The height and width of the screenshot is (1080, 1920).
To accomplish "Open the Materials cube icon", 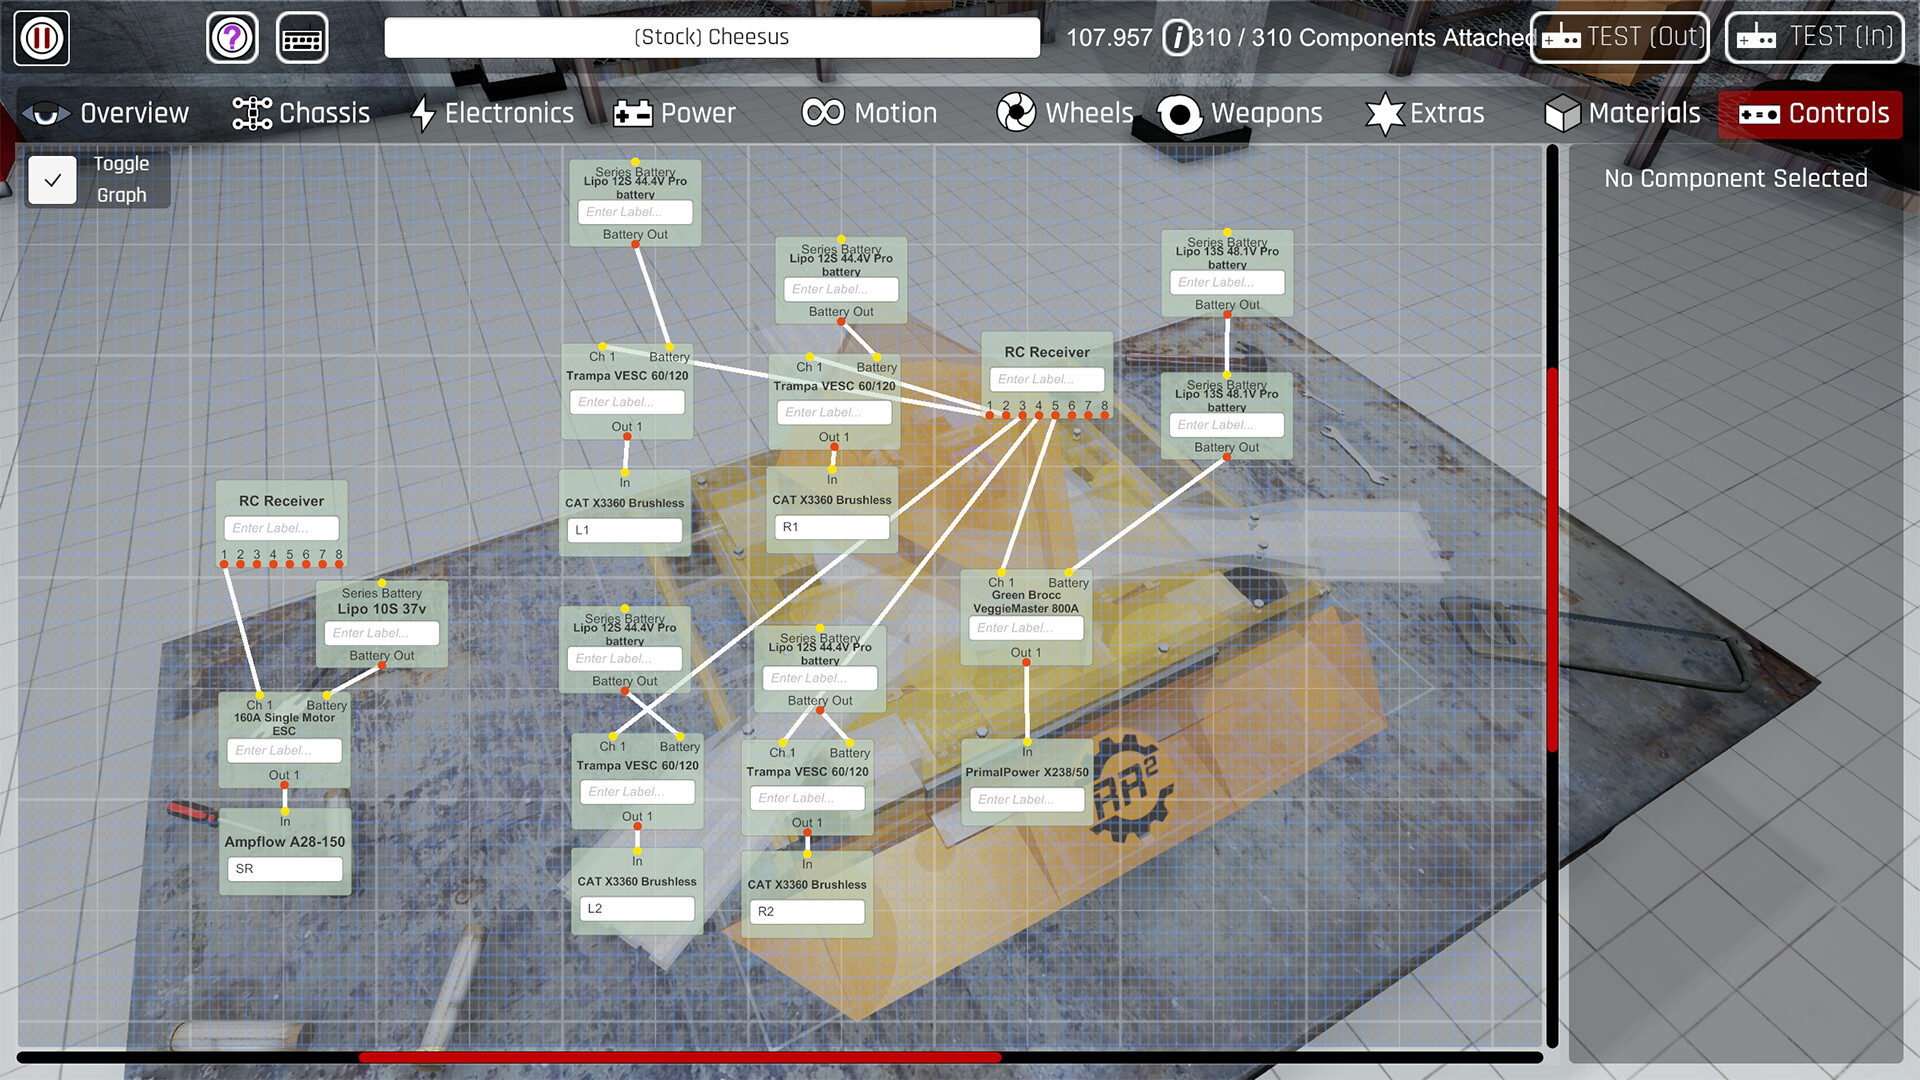I will (x=1561, y=113).
